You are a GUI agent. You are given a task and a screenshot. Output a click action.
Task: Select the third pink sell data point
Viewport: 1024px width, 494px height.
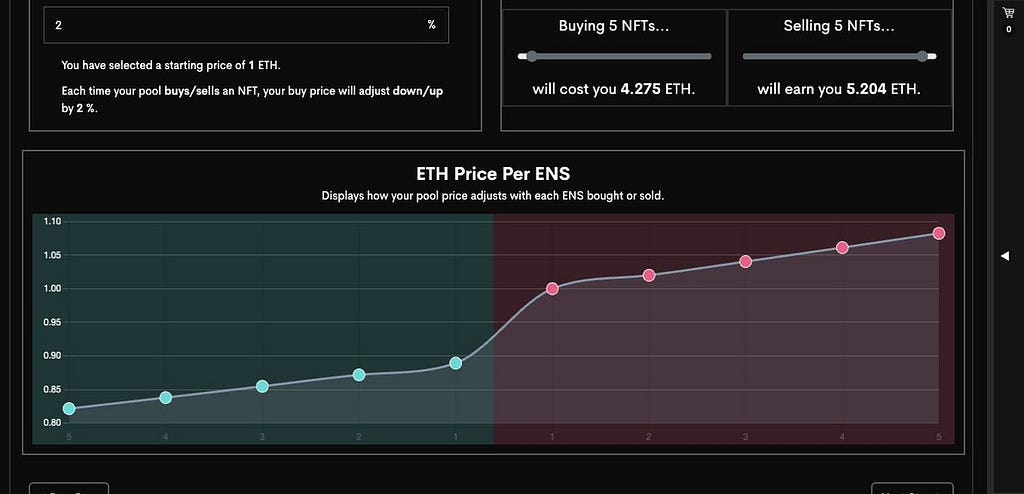pos(745,261)
